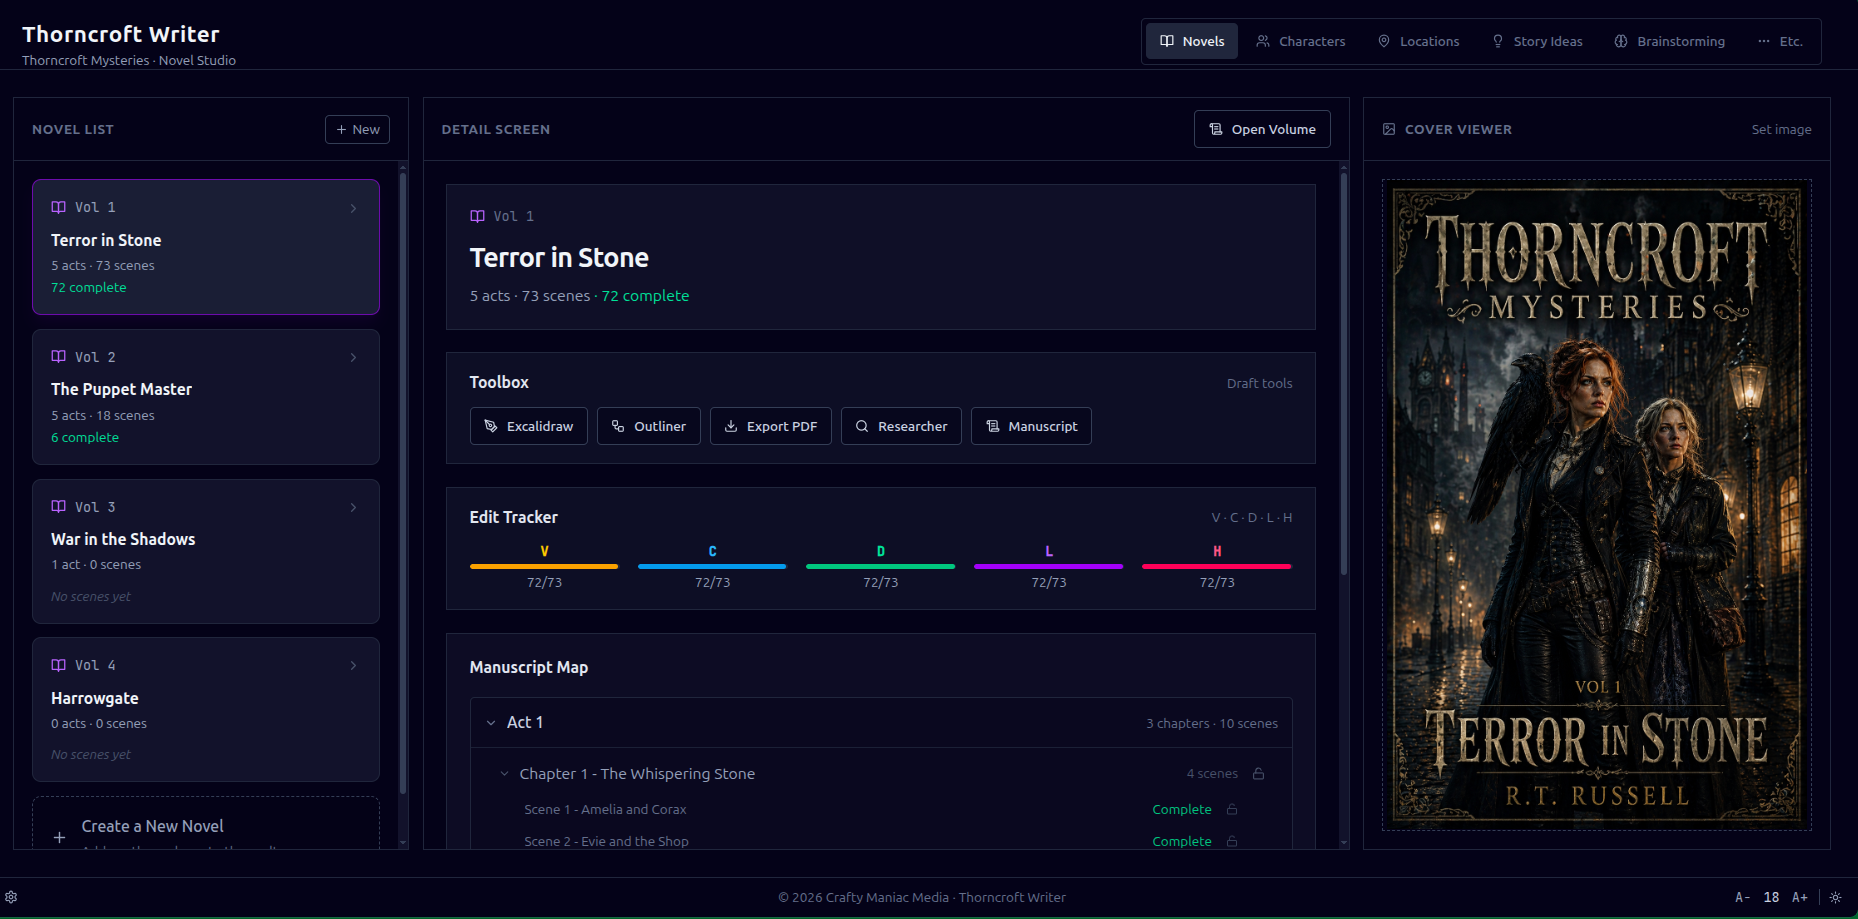Click the book icon on the Vol 2 card
This screenshot has height=919, width=1858.
pos(59,357)
